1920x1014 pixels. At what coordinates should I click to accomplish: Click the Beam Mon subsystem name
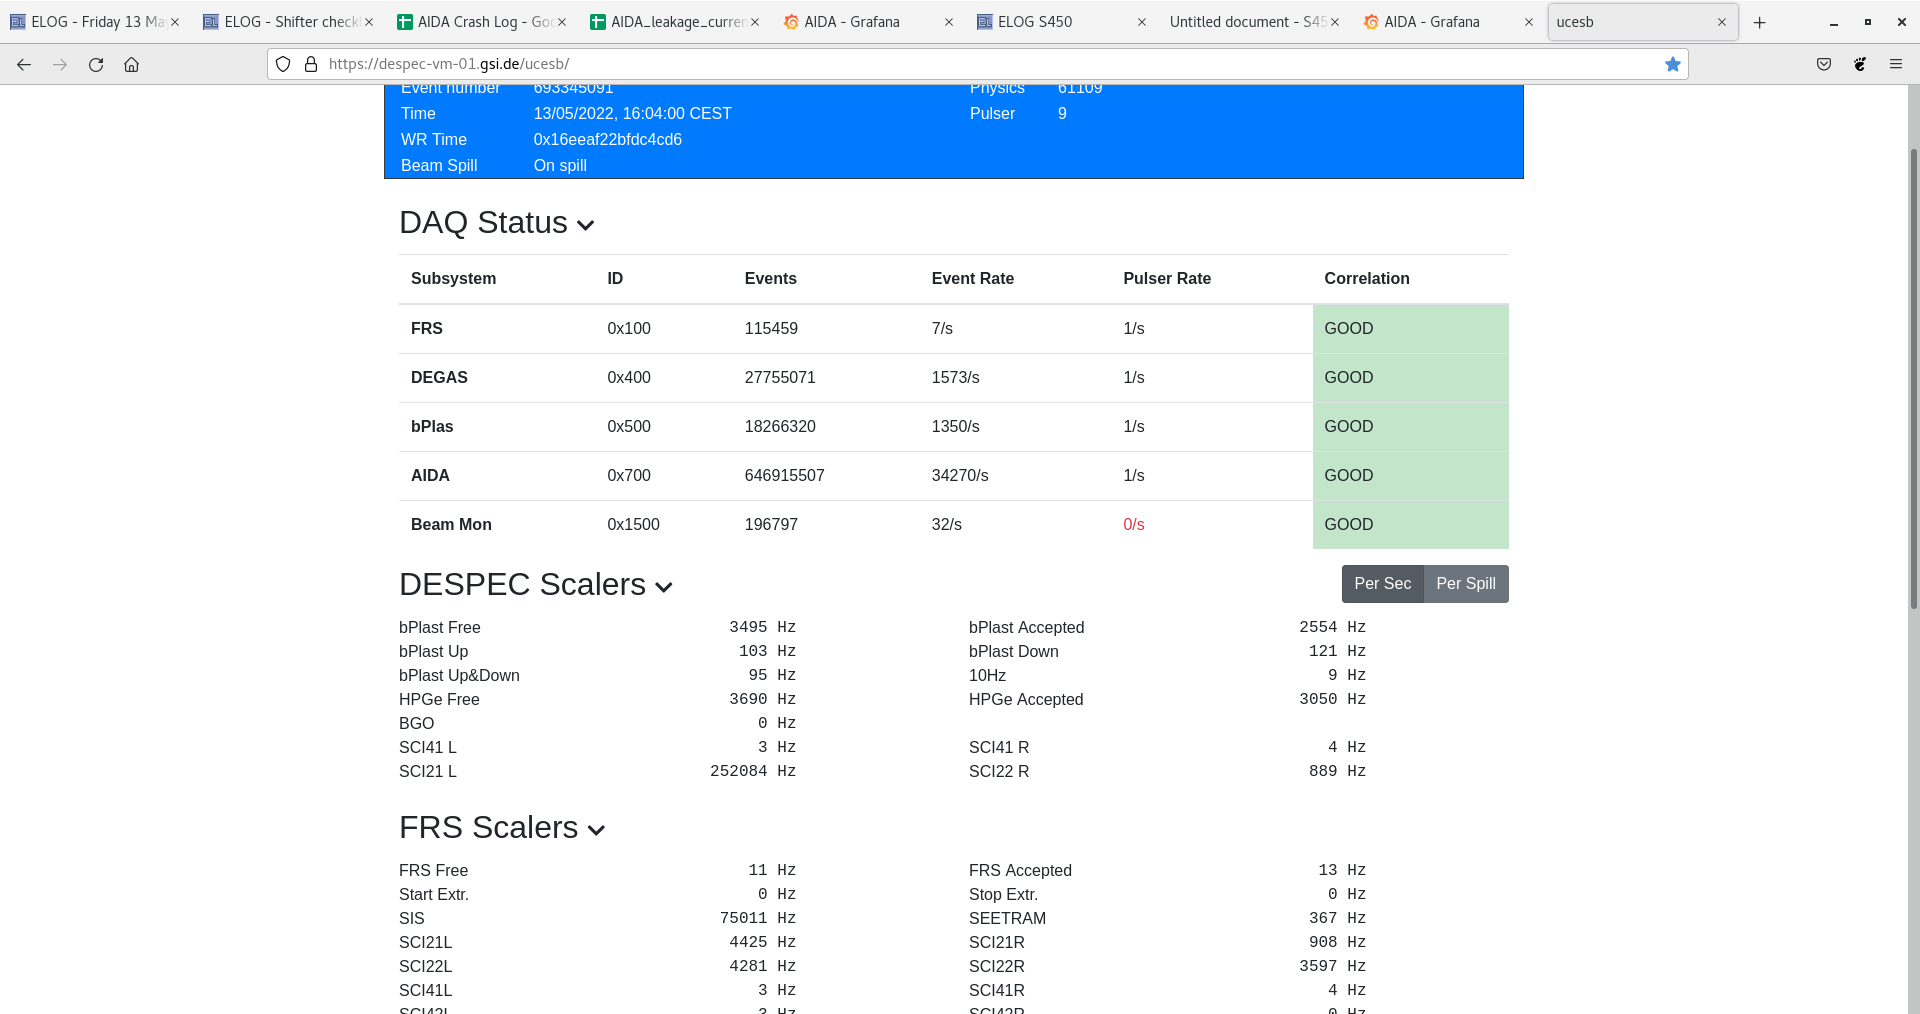[x=451, y=525]
